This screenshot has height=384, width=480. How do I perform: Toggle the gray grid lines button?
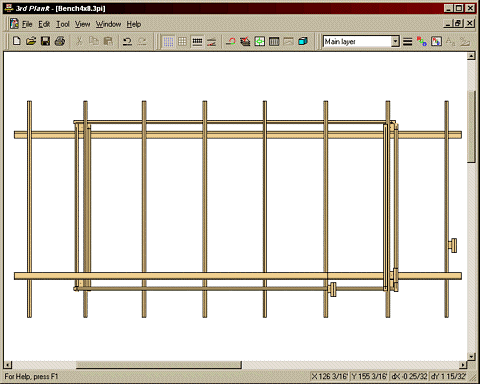click(182, 41)
